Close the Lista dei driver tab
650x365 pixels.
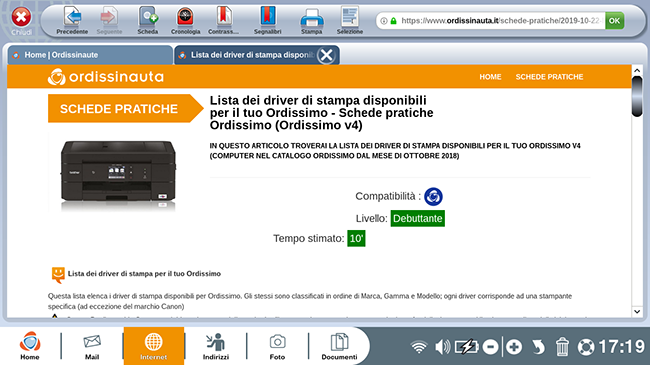[x=327, y=55]
